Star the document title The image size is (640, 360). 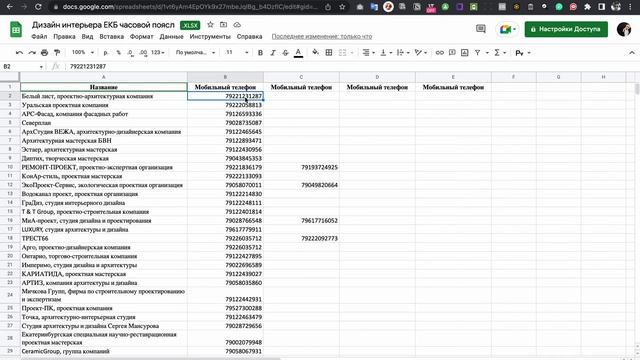pyautogui.click(x=210, y=25)
